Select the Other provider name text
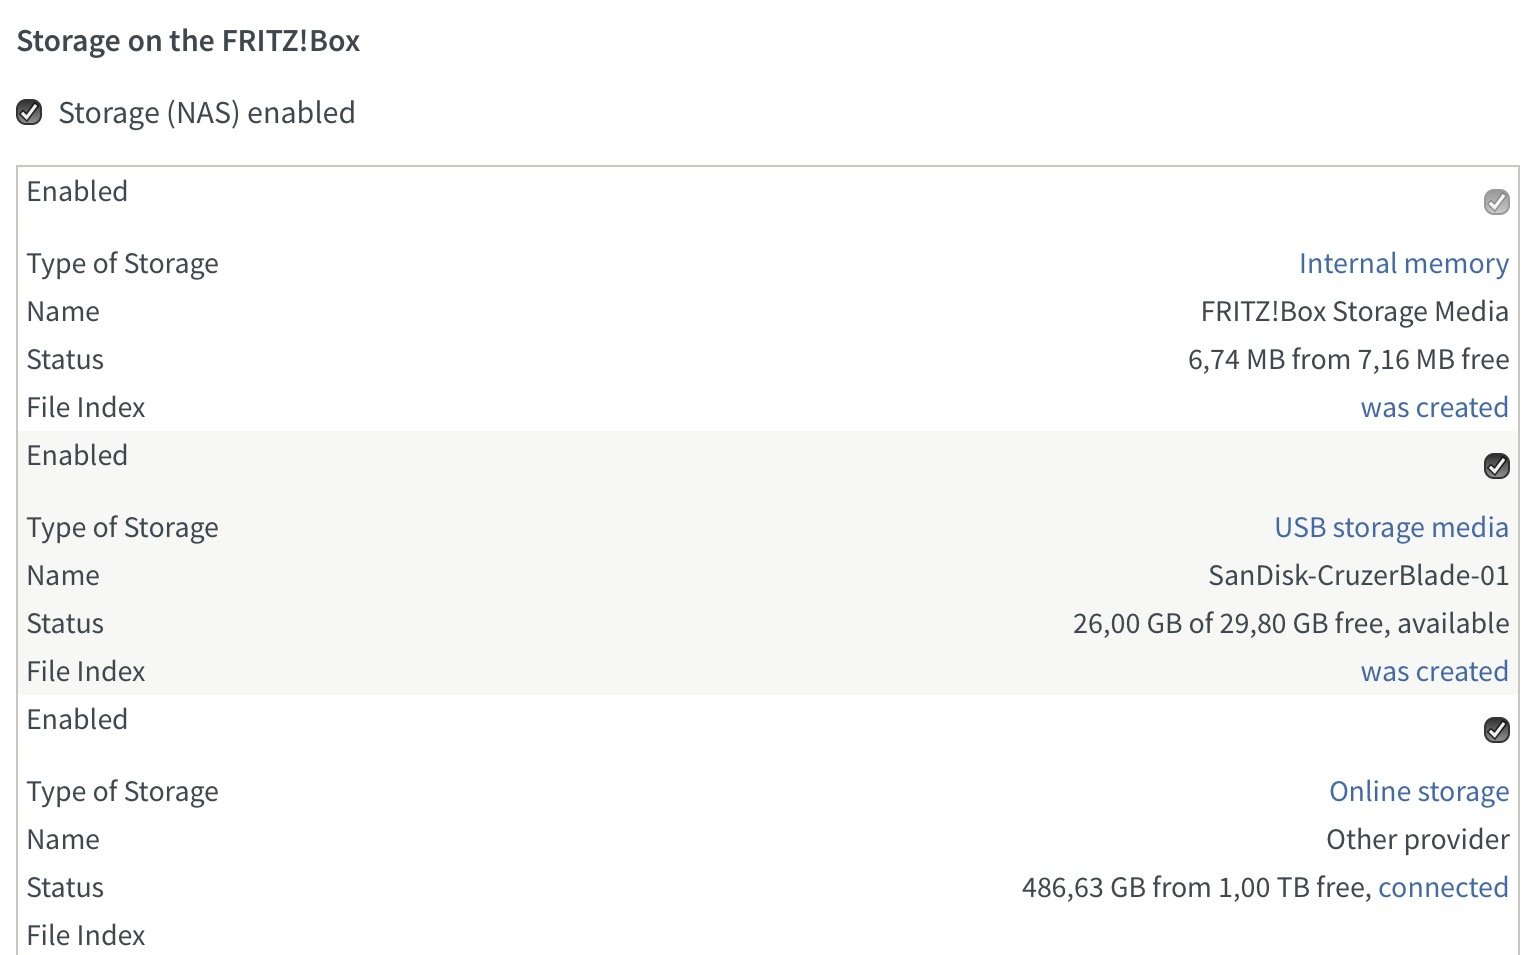This screenshot has height=955, width=1536. click(1417, 839)
